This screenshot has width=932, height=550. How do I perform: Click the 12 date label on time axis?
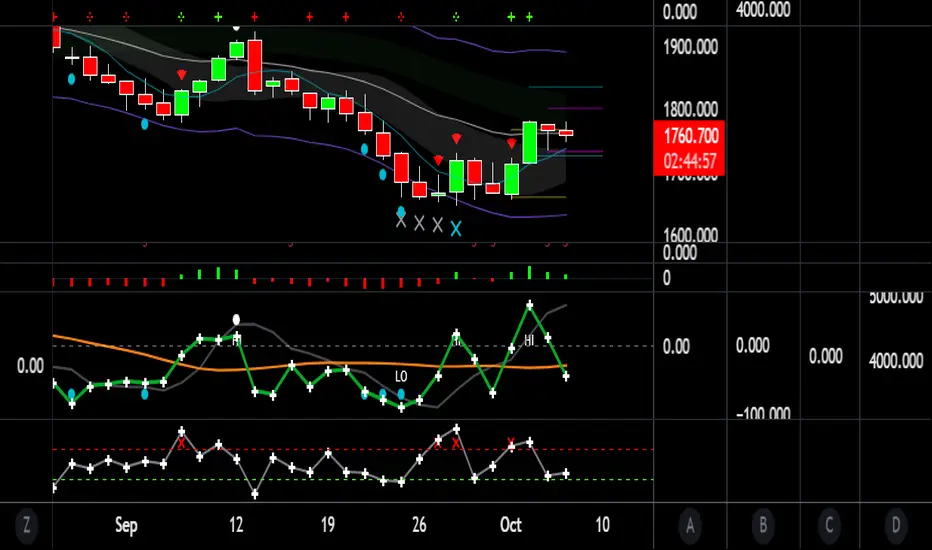pyautogui.click(x=237, y=525)
